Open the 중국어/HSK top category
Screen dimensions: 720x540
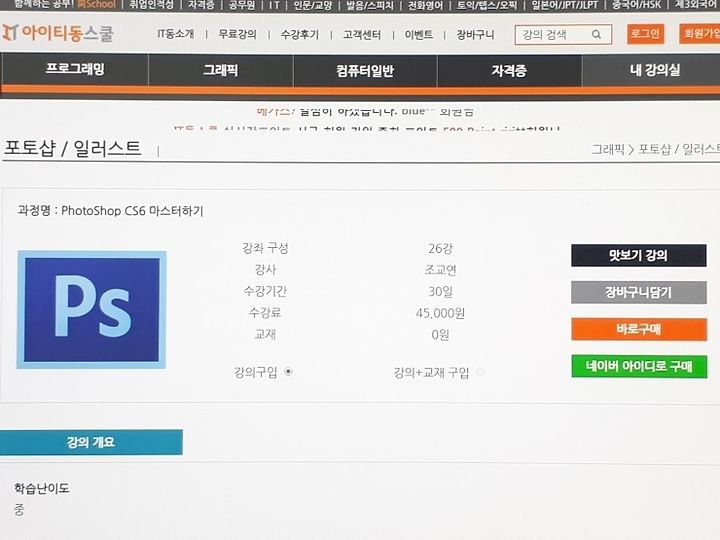click(636, 5)
